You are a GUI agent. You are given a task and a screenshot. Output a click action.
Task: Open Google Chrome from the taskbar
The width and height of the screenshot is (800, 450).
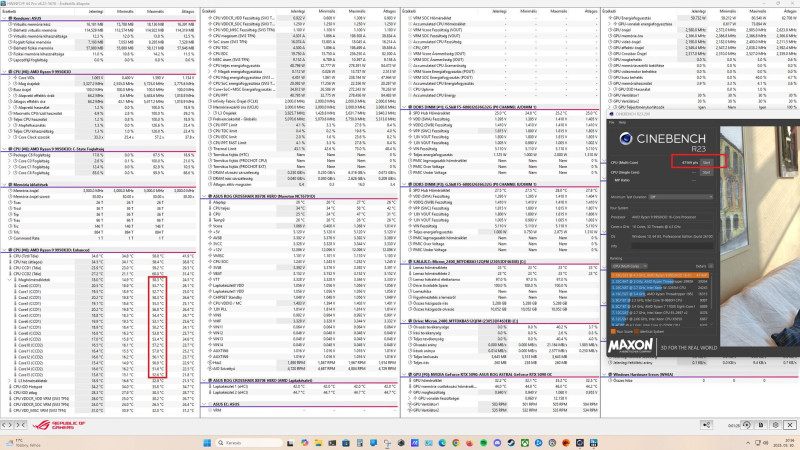(456, 443)
